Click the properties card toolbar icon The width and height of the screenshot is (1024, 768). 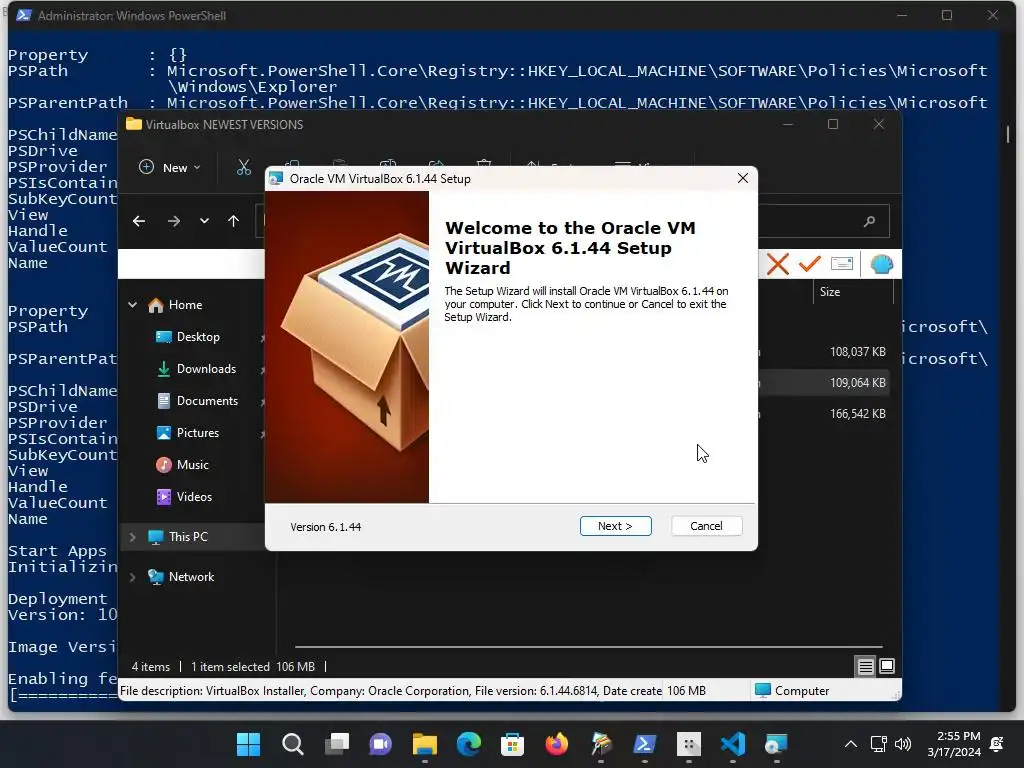pyautogui.click(x=842, y=264)
